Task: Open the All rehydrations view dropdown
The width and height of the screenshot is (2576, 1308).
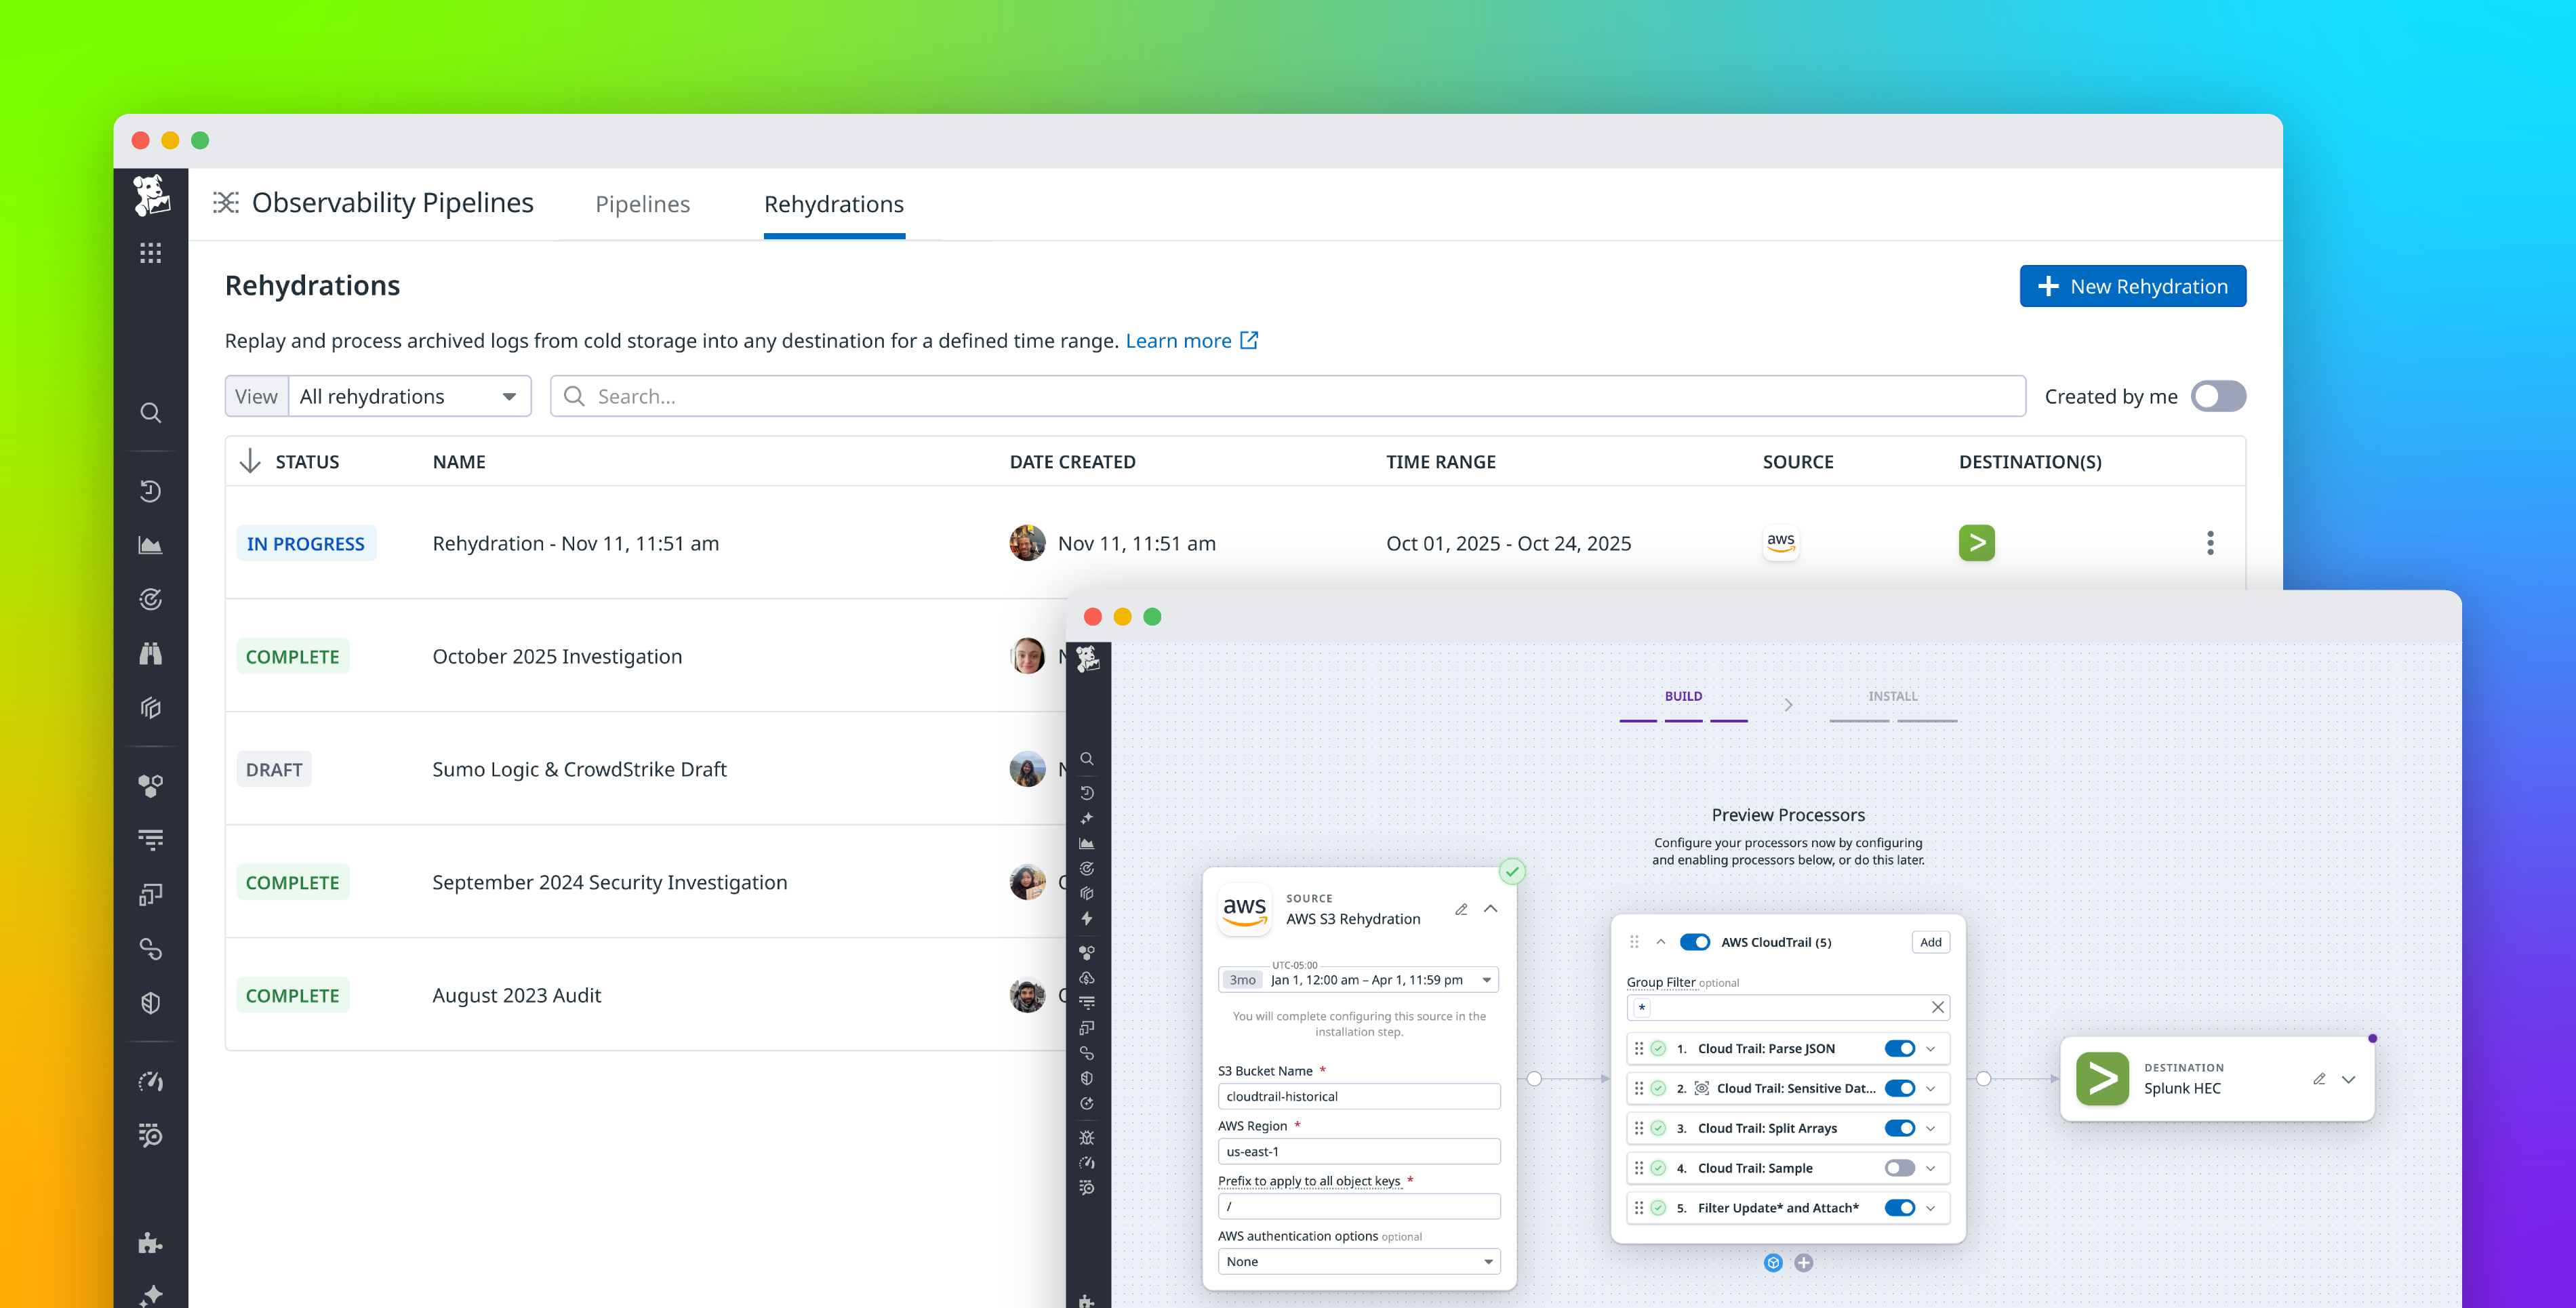Action: (409, 396)
